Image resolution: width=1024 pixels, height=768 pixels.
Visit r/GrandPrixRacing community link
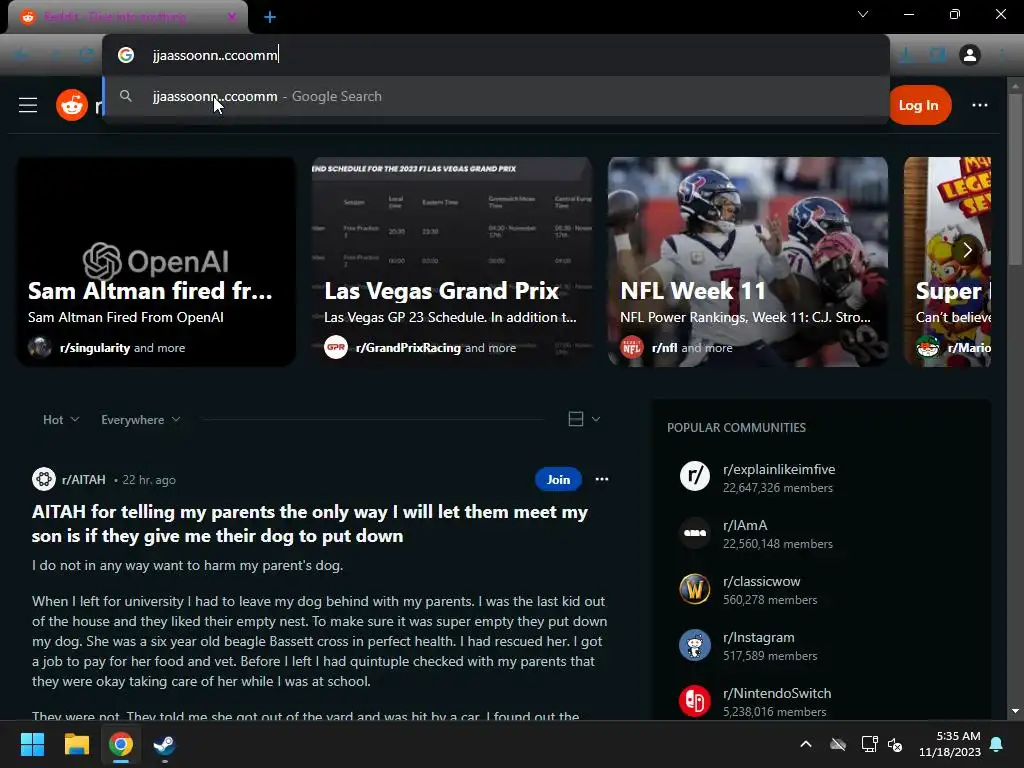(408, 348)
